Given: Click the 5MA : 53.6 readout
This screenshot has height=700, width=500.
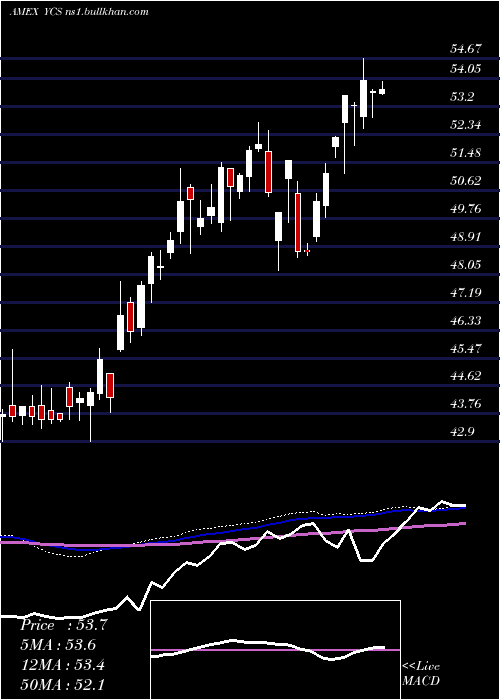Looking at the screenshot, I should pos(58,645).
